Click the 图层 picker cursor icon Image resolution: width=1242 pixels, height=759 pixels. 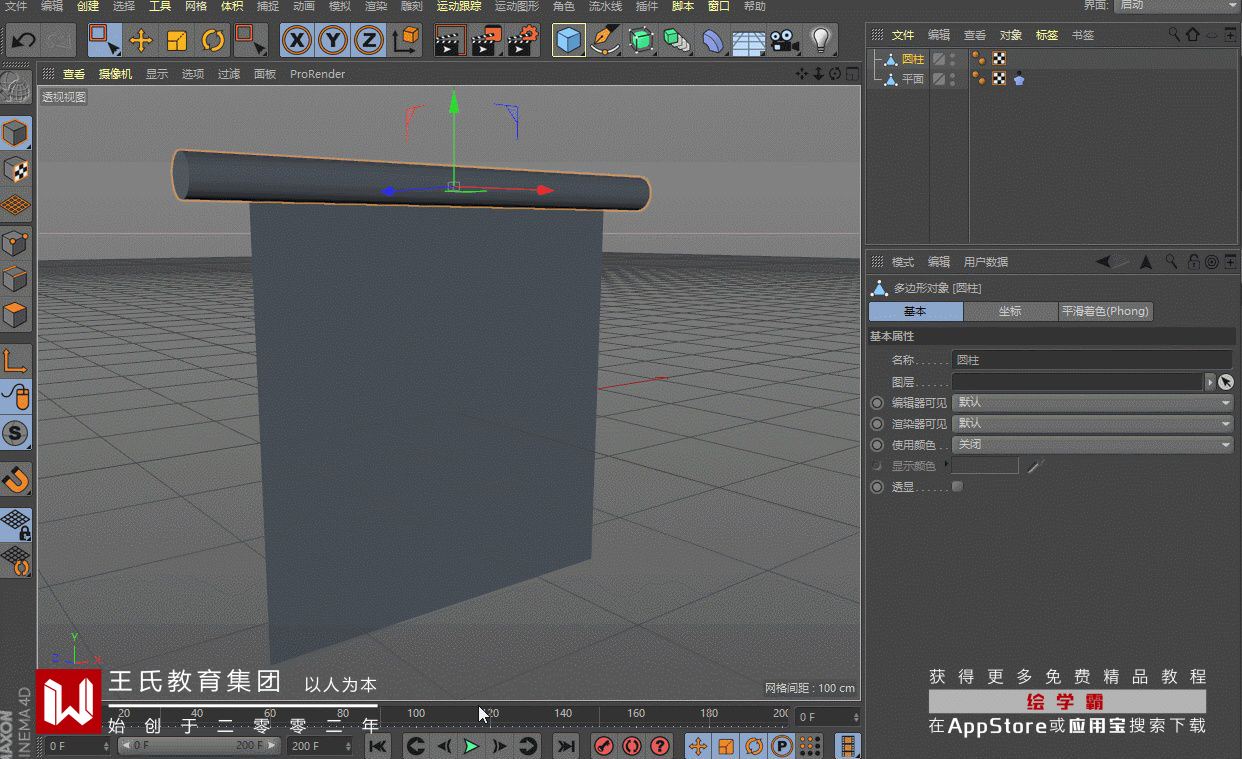tap(1226, 382)
